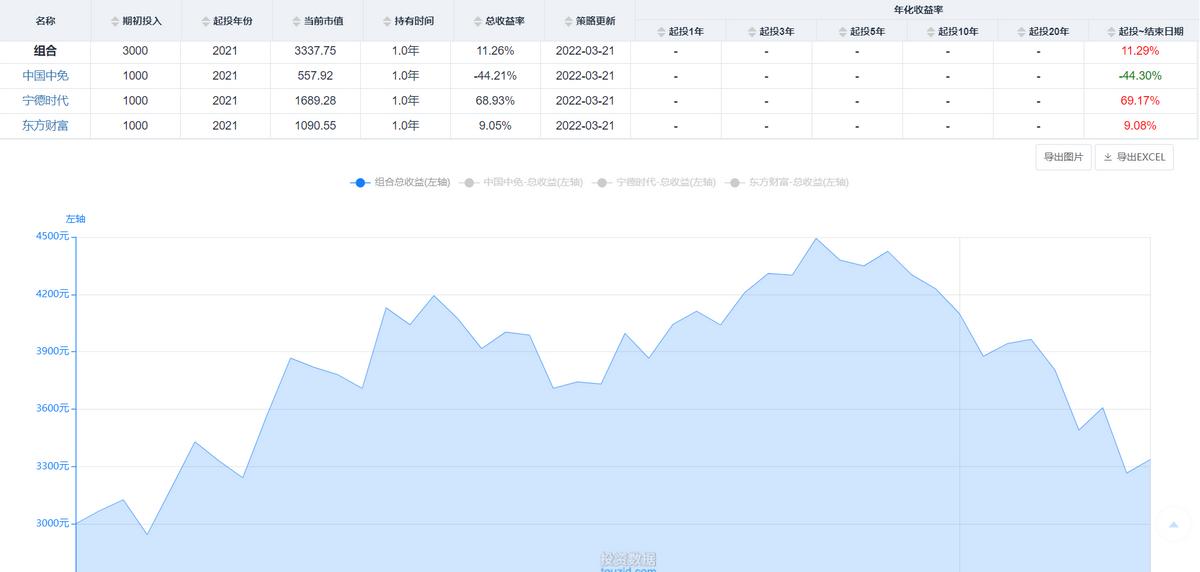Open the 中国中免 stock link

(45, 75)
